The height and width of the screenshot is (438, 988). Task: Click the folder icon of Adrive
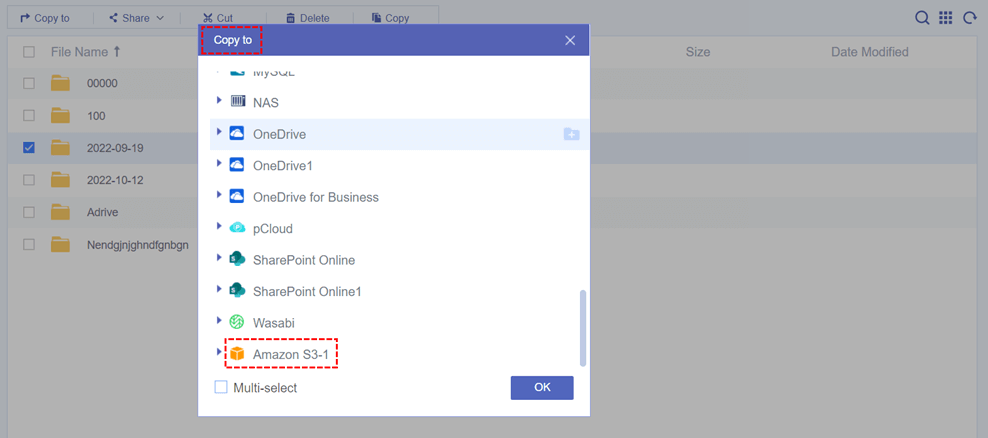[60, 212]
